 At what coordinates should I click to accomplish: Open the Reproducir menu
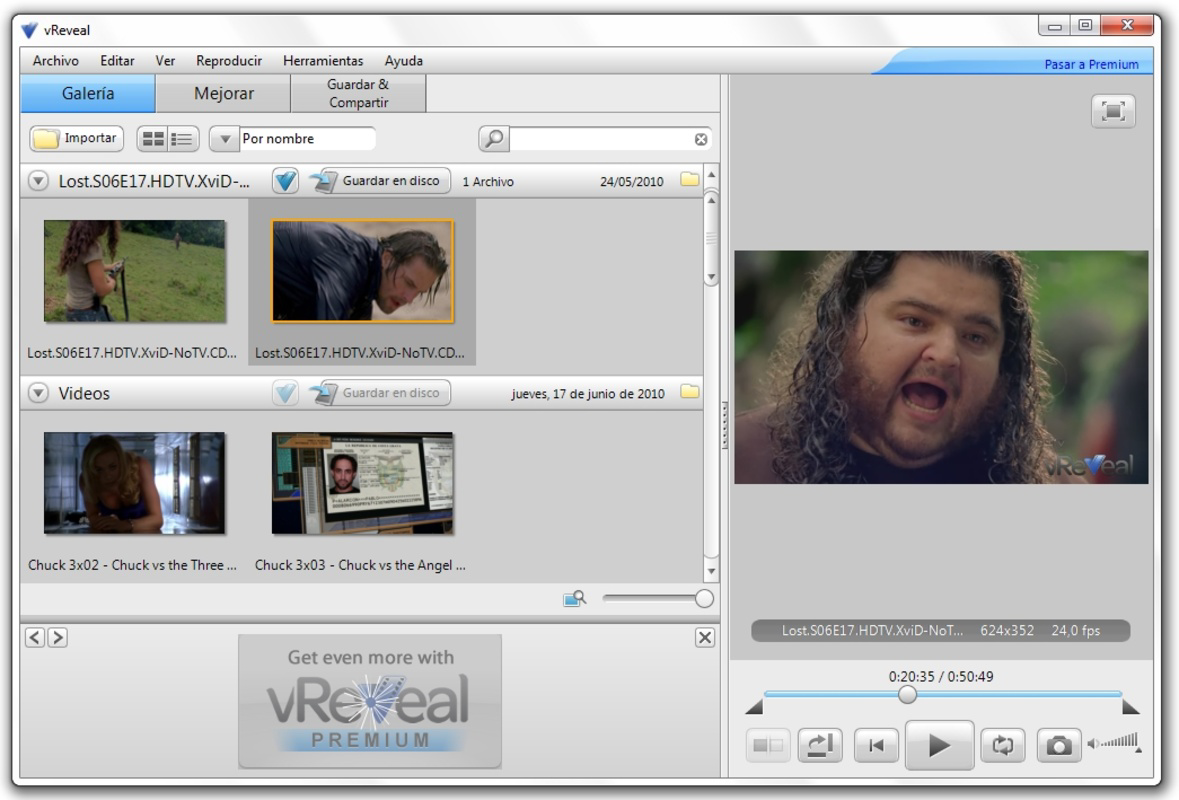point(229,61)
